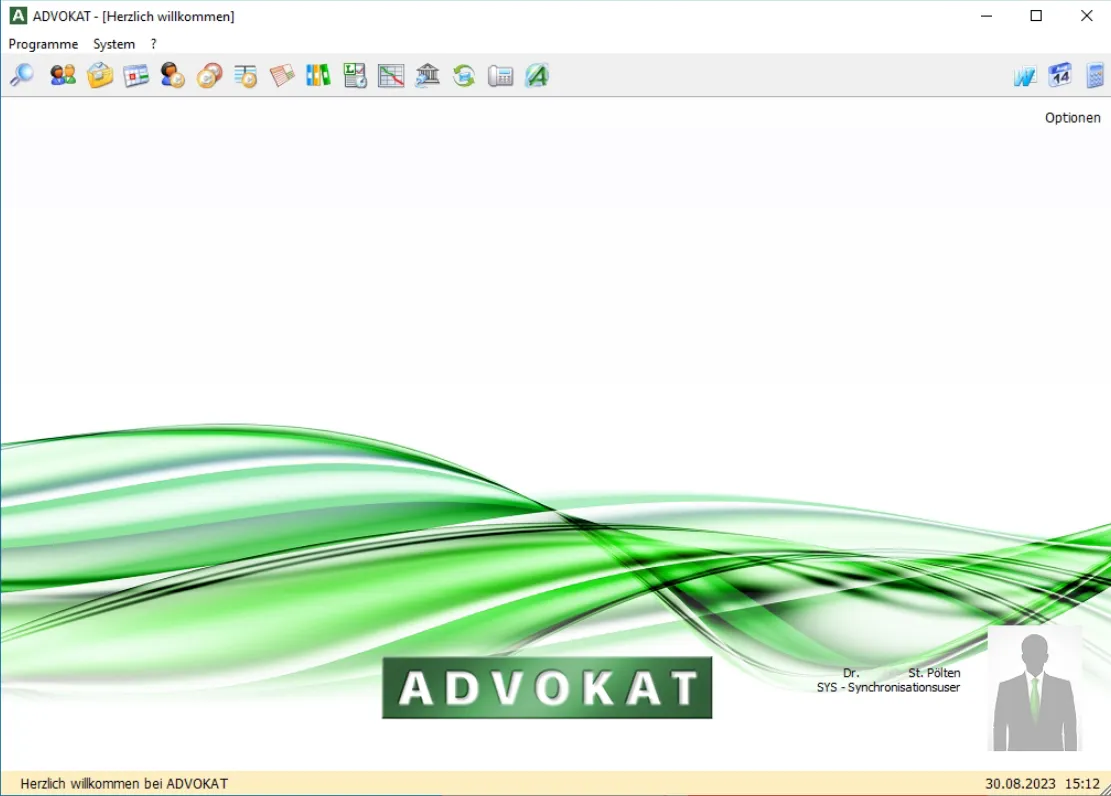Click the declining chart spreadsheet icon

[x=391, y=75]
